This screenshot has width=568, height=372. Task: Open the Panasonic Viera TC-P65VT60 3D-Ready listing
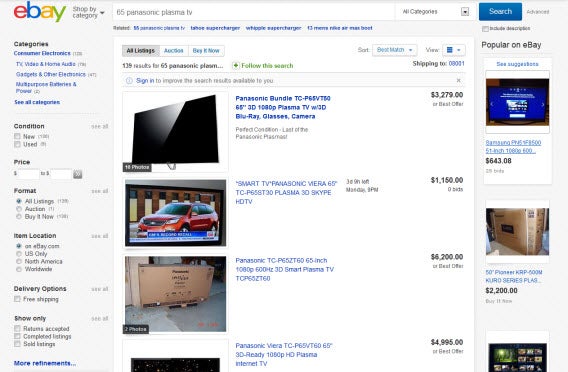point(284,355)
